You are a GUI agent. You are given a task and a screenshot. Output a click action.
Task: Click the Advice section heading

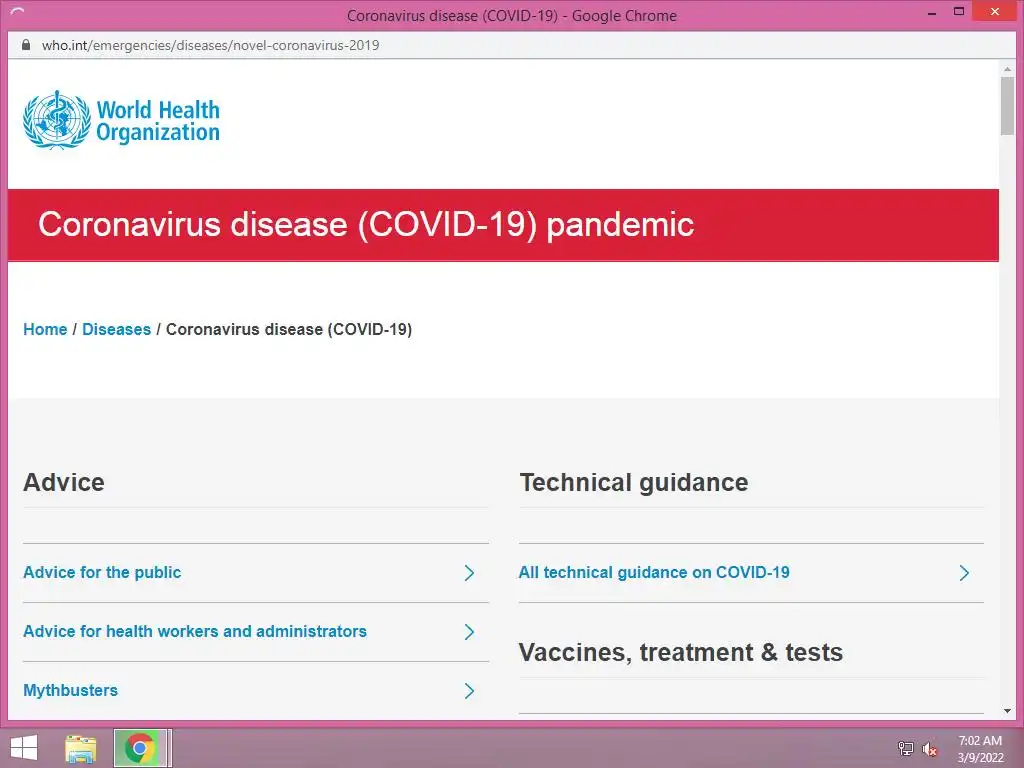[64, 483]
